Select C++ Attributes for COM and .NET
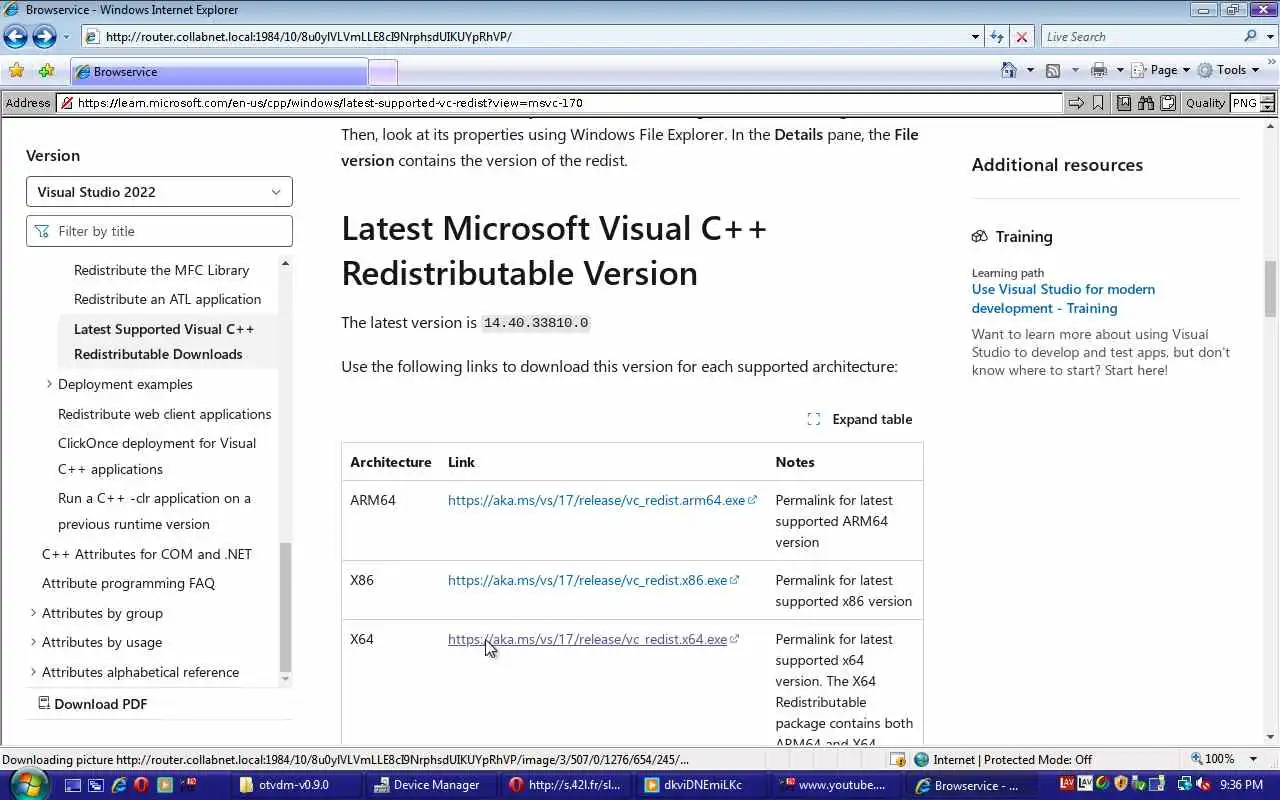Image resolution: width=1280 pixels, height=800 pixels. [x=147, y=554]
